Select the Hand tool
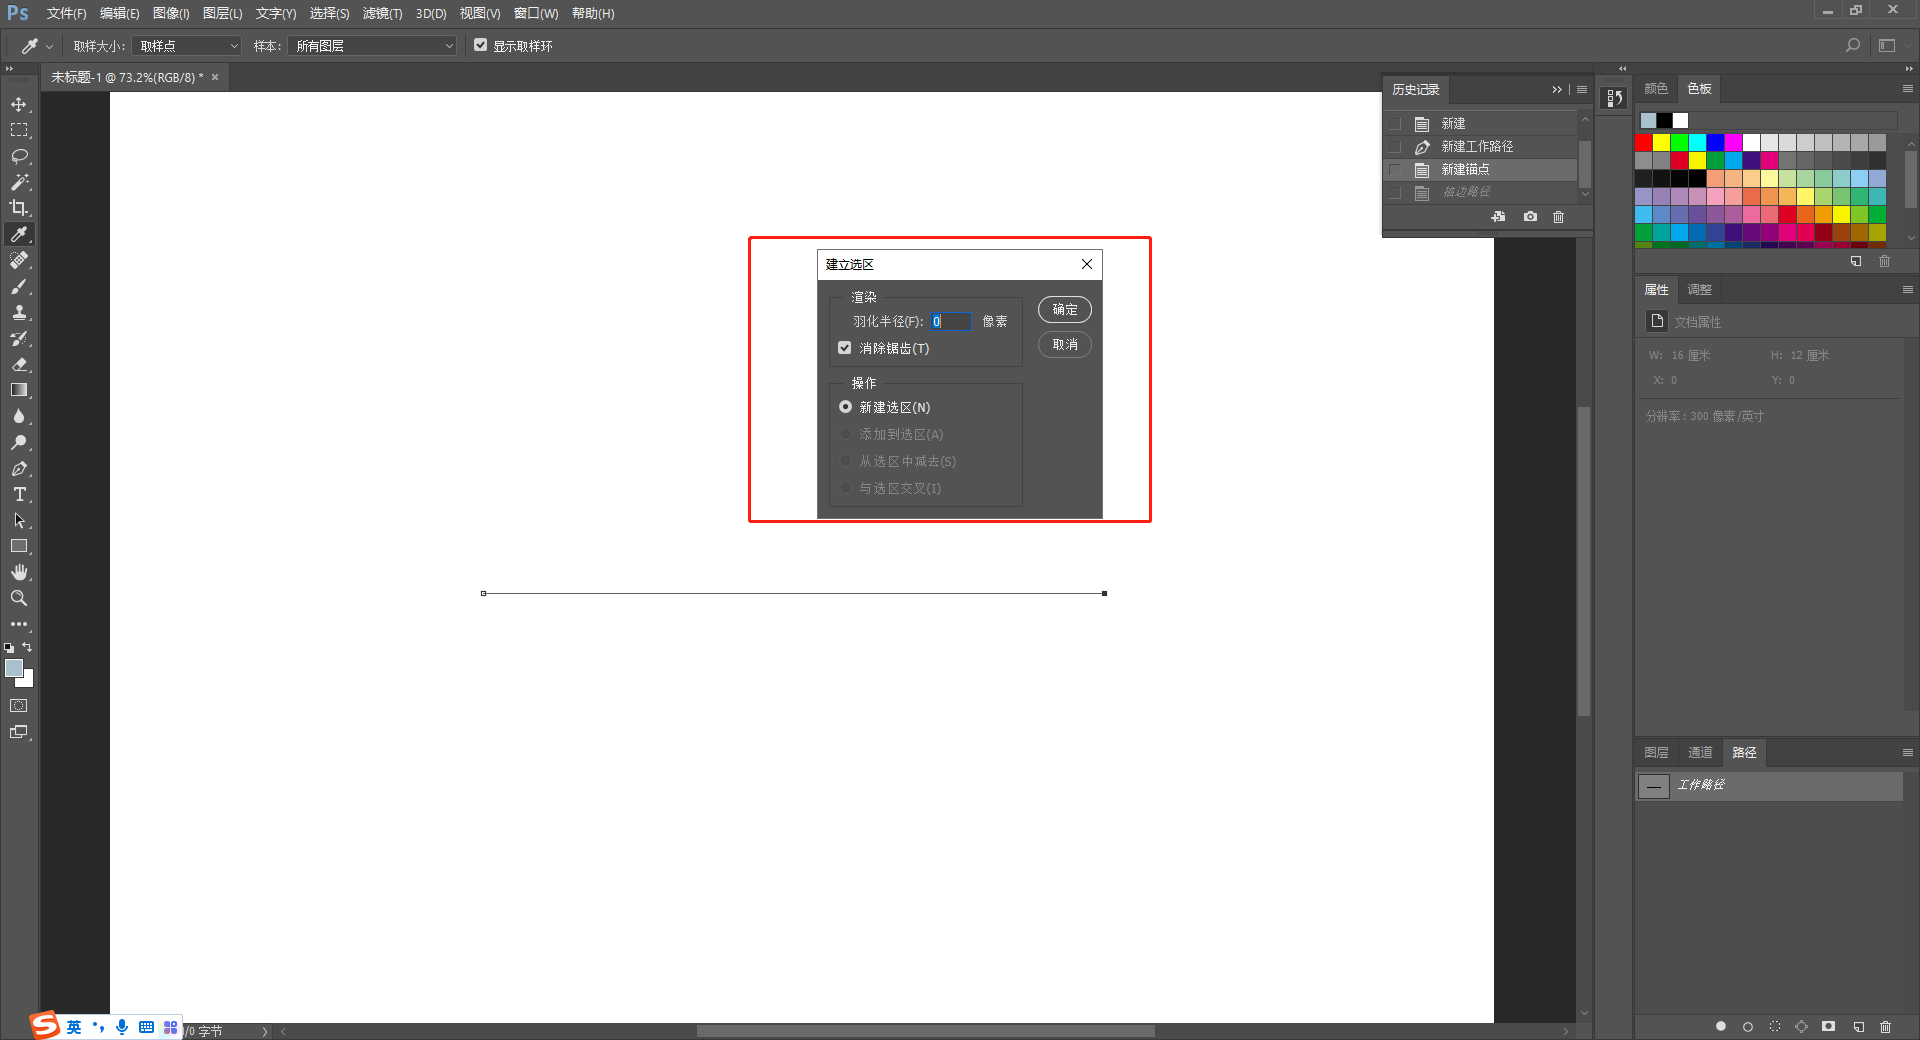Screen dimensions: 1920x1040 19,572
